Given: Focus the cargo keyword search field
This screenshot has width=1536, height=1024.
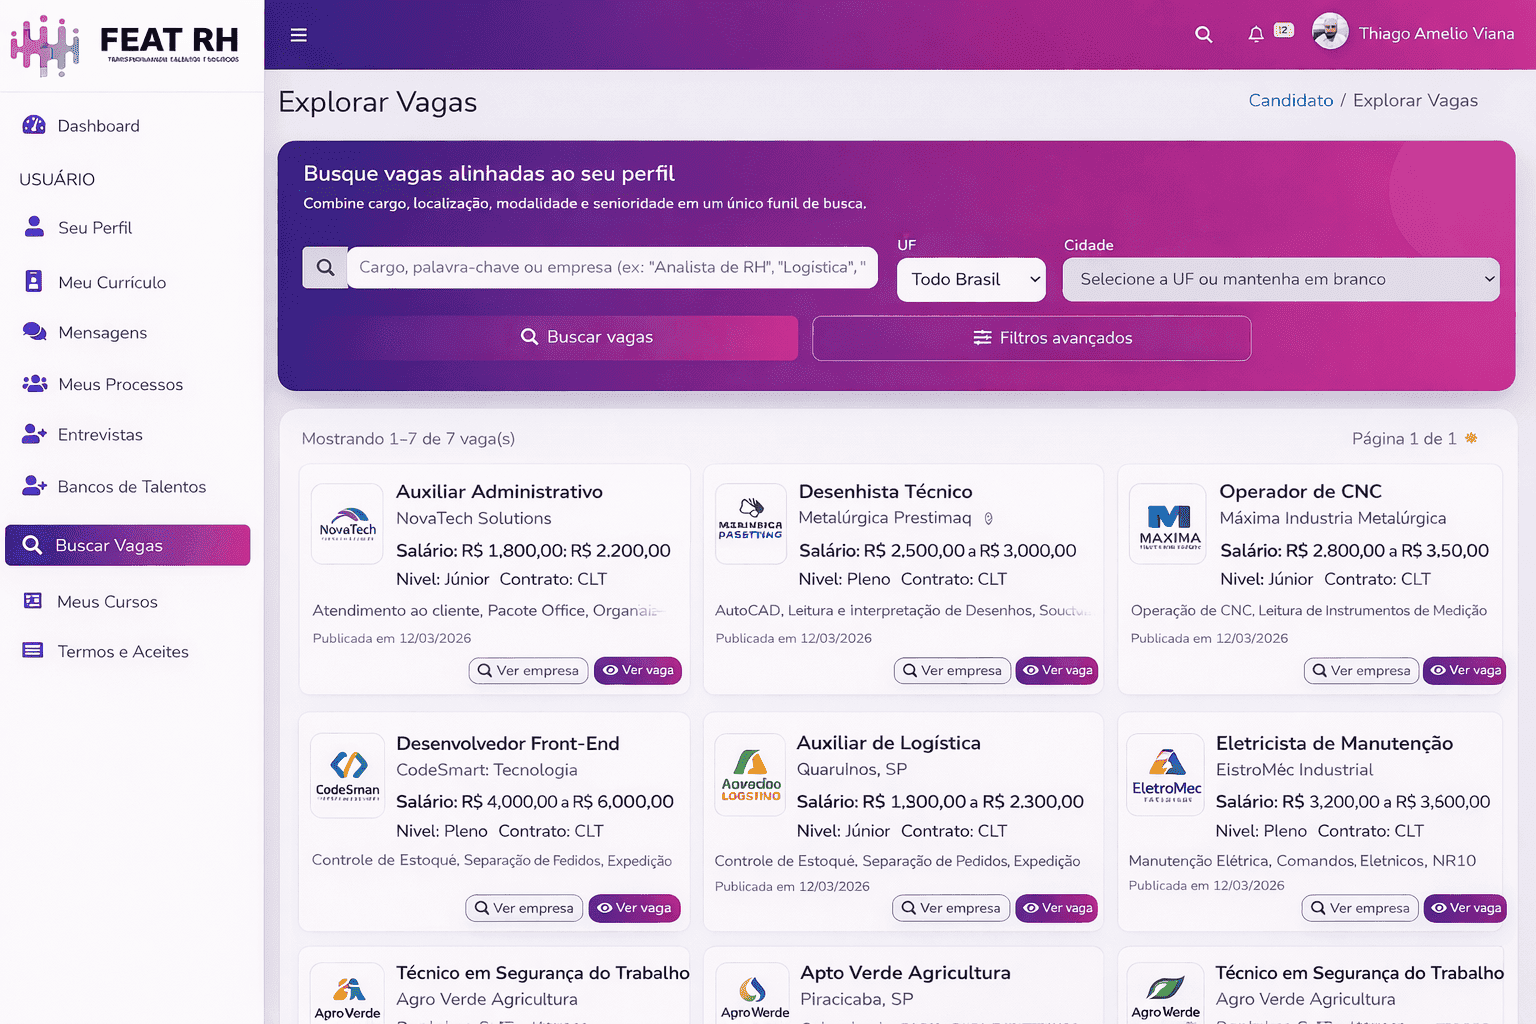Looking at the screenshot, I should [611, 268].
